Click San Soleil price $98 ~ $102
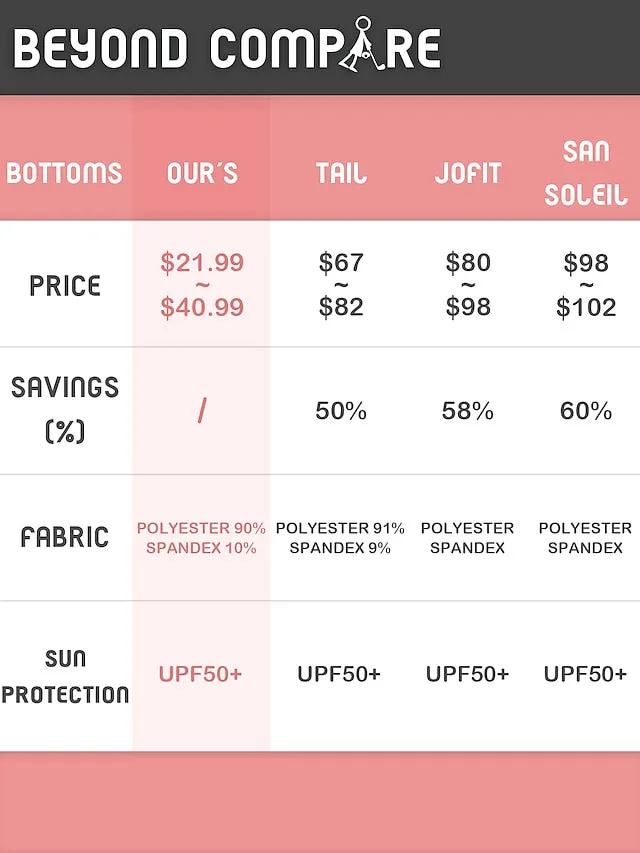This screenshot has width=640, height=853. click(x=586, y=285)
